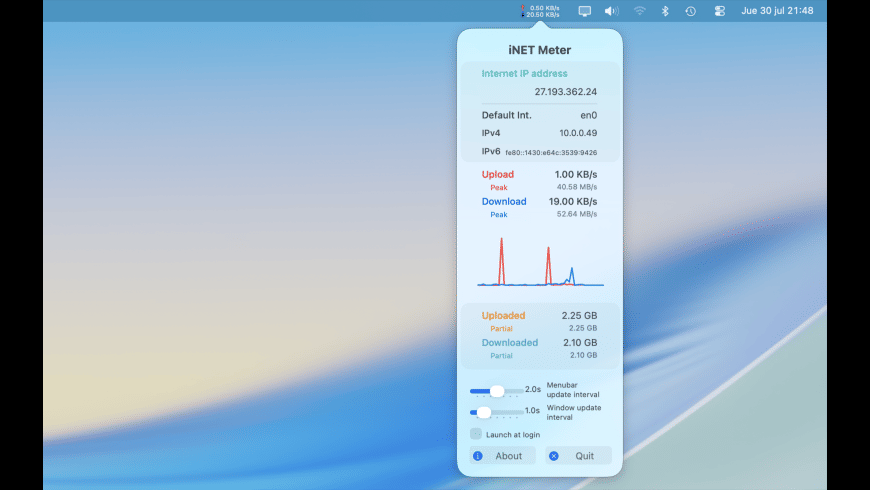Click the upload speed 1.00 KB/s
The height and width of the screenshot is (490, 870).
click(x=576, y=174)
